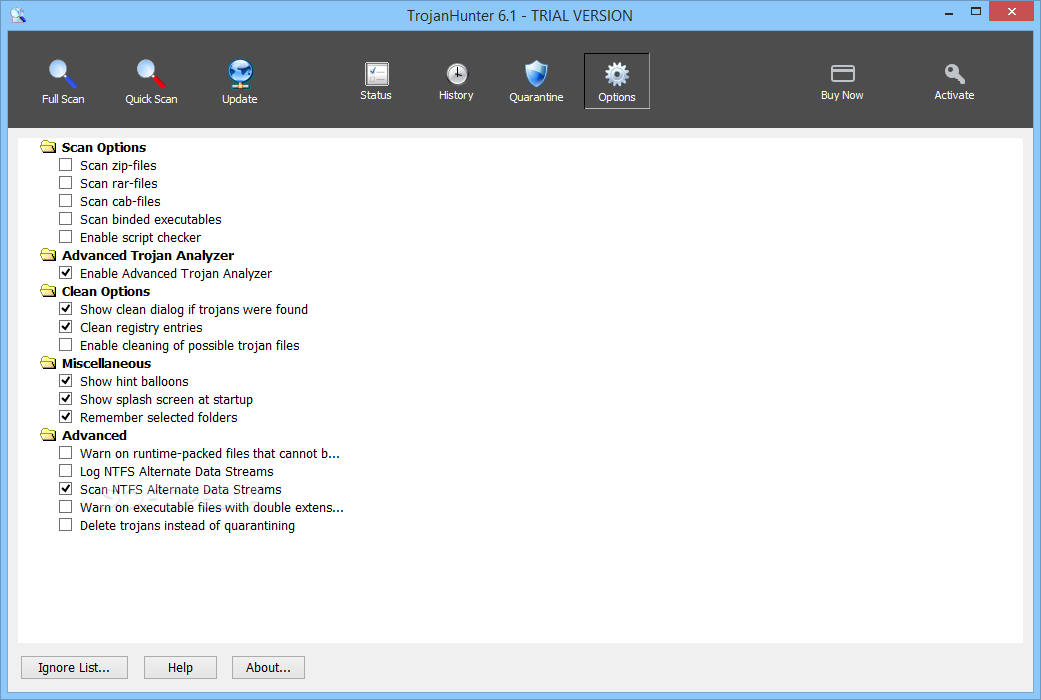Select the Clean Options heading
The image size is (1041, 700).
click(x=106, y=292)
